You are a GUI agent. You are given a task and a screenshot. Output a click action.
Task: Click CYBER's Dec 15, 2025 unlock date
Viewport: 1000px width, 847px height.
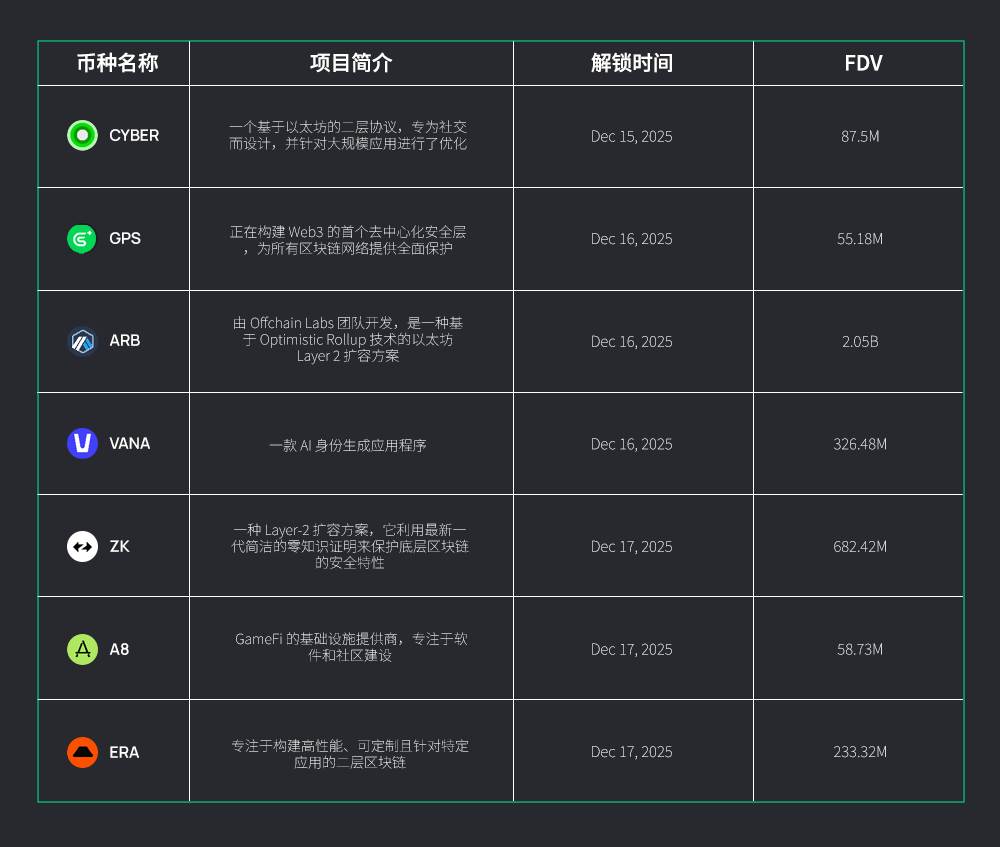point(632,137)
